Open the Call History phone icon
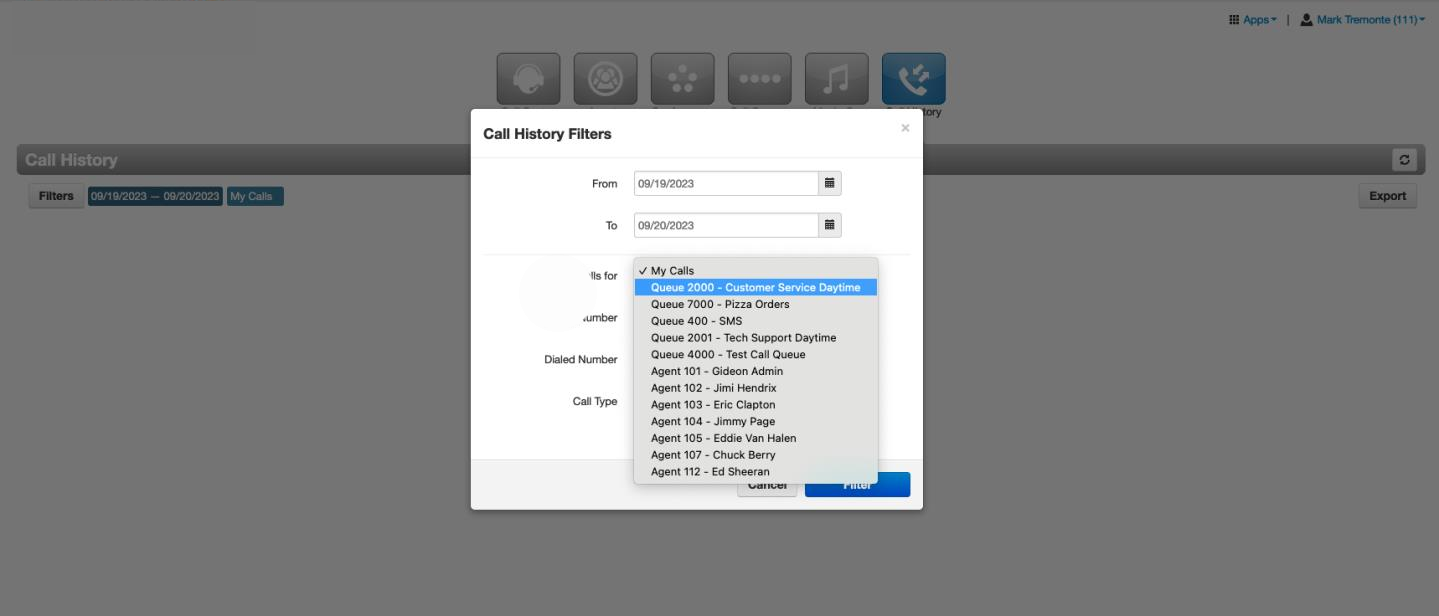1439x616 pixels. coord(914,79)
